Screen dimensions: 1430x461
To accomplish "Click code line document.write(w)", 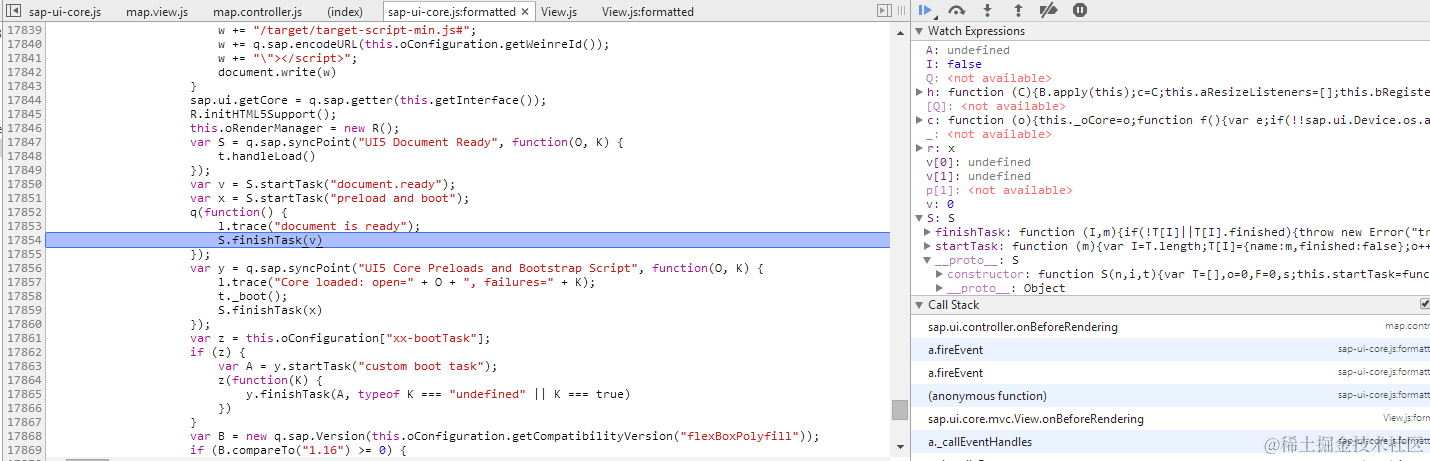I will 277,72.
